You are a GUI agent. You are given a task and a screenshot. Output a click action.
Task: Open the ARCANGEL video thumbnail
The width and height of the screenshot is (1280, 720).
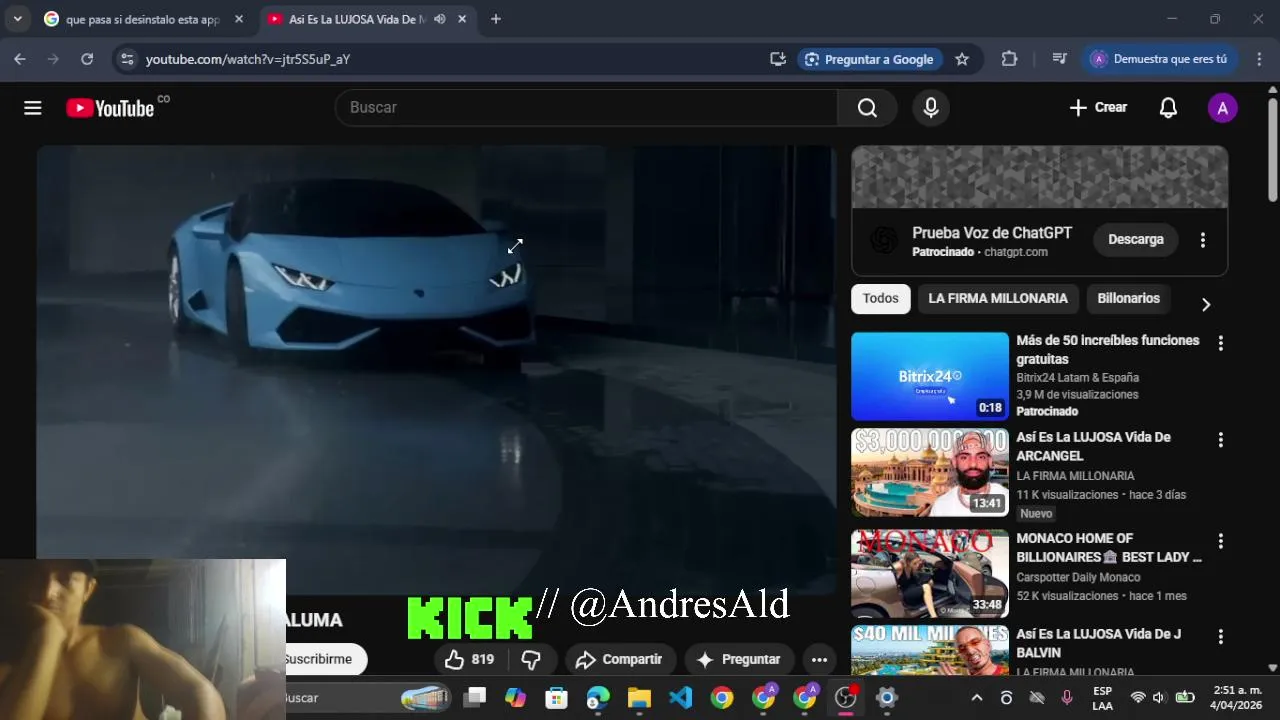930,473
